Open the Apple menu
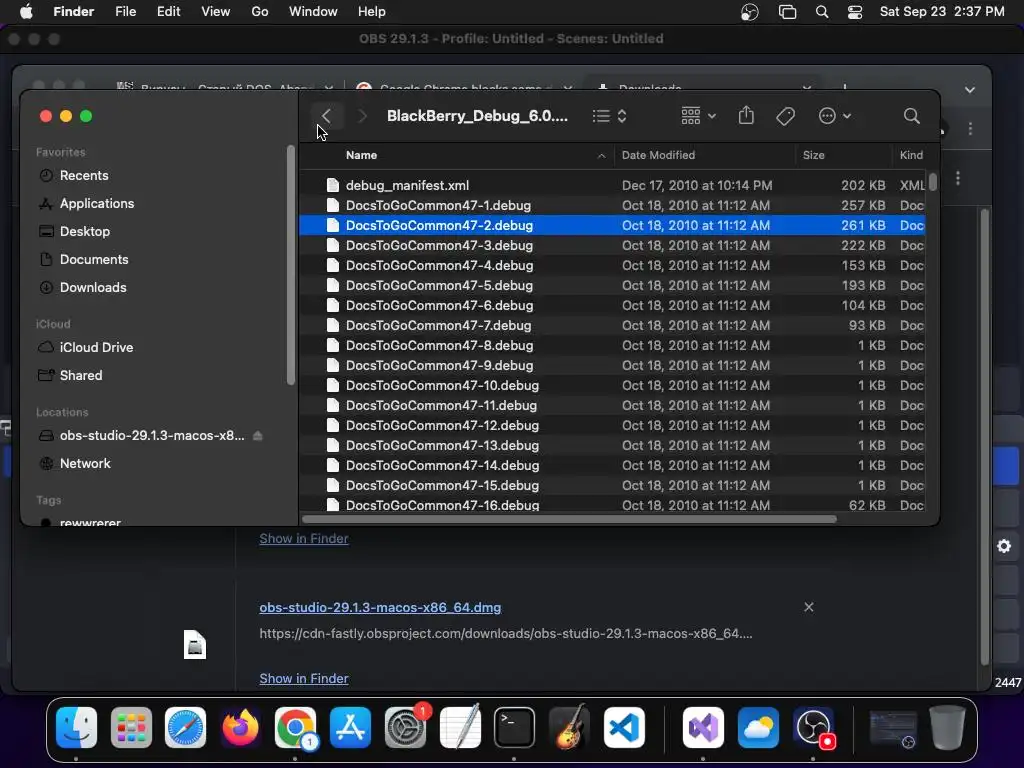 click(x=26, y=12)
